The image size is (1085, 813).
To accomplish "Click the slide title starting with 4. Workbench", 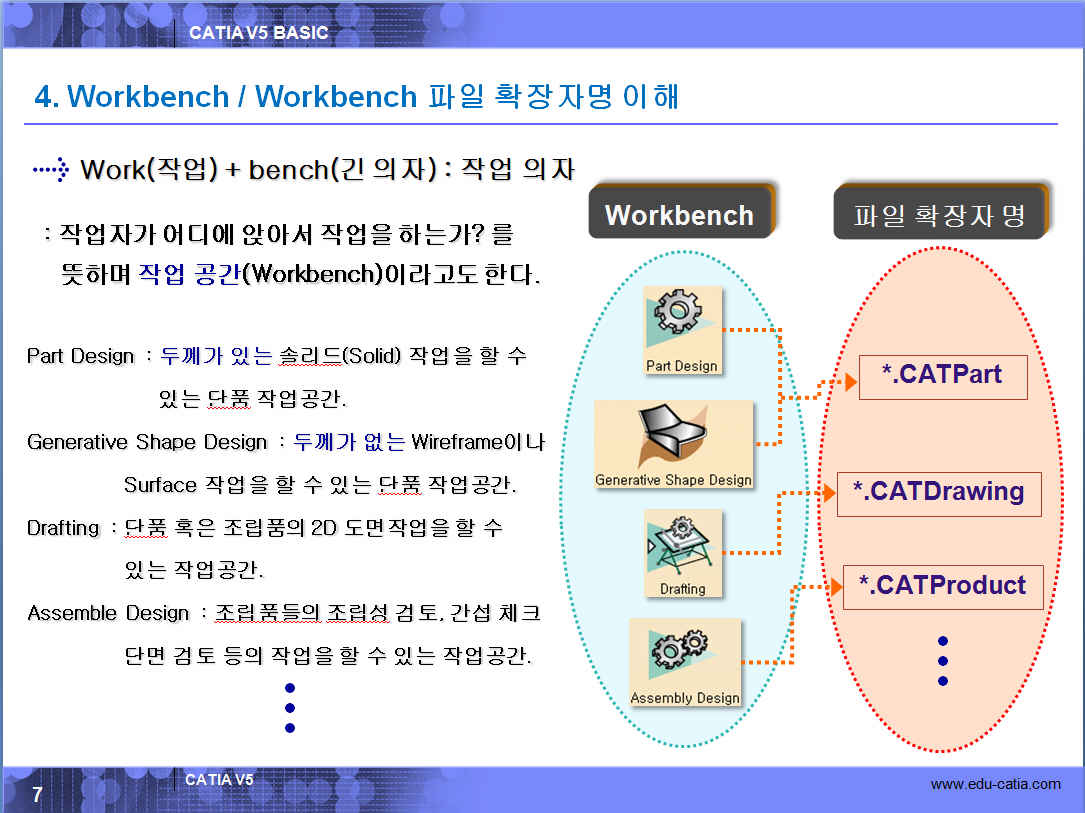I will coord(357,97).
